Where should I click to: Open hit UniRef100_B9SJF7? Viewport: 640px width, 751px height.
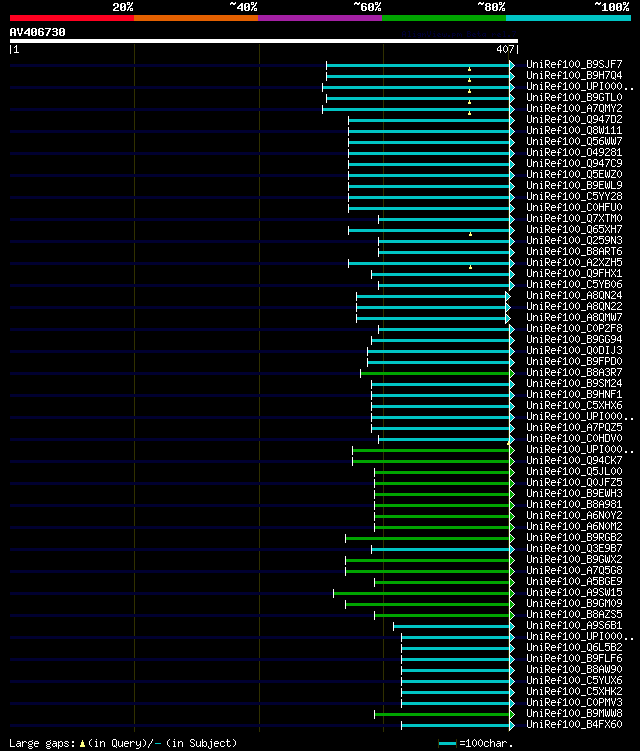(574, 64)
